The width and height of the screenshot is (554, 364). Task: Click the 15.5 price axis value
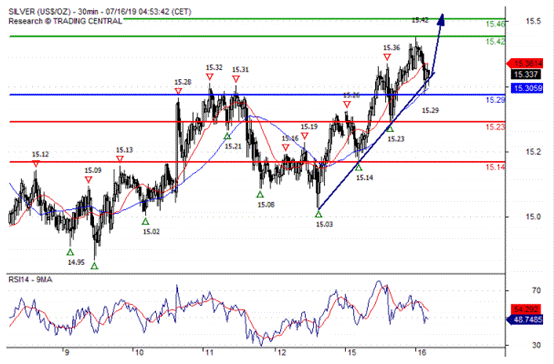tap(533, 21)
